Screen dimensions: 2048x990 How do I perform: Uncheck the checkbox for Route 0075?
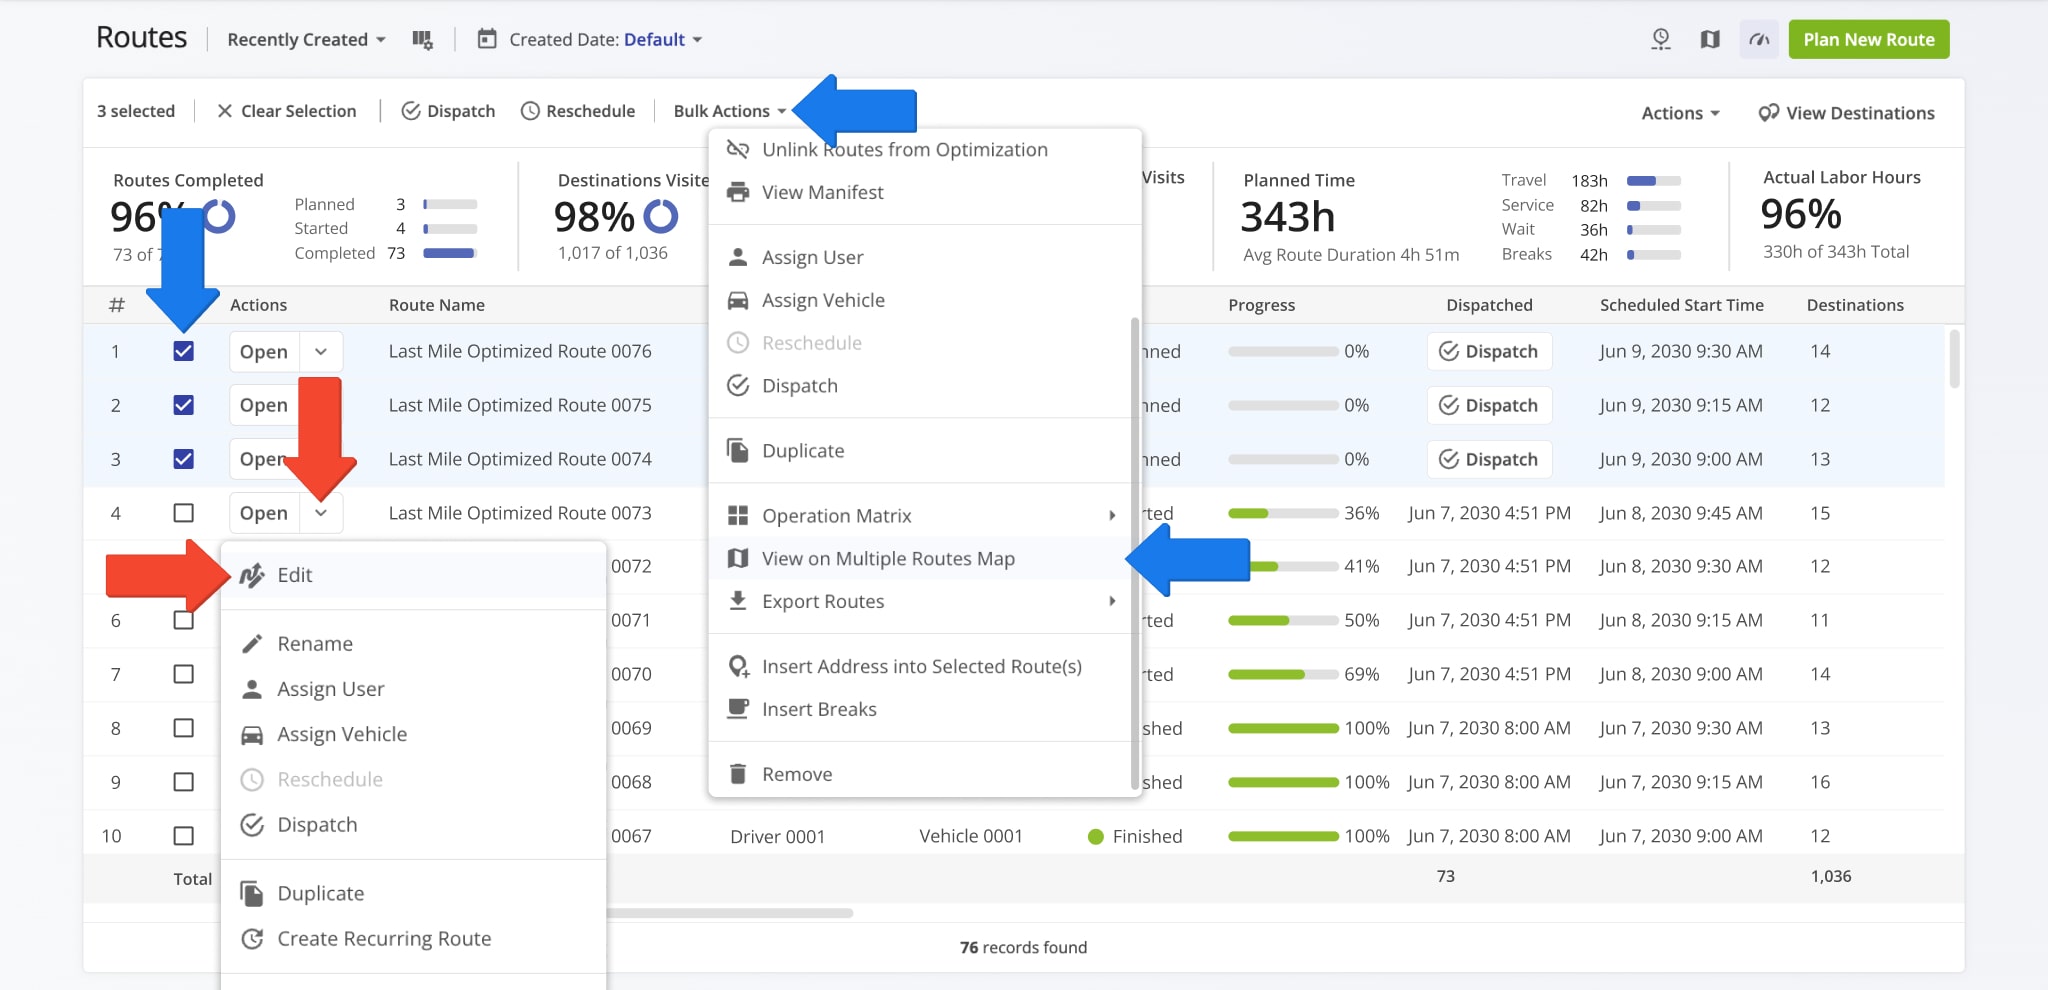(x=183, y=405)
